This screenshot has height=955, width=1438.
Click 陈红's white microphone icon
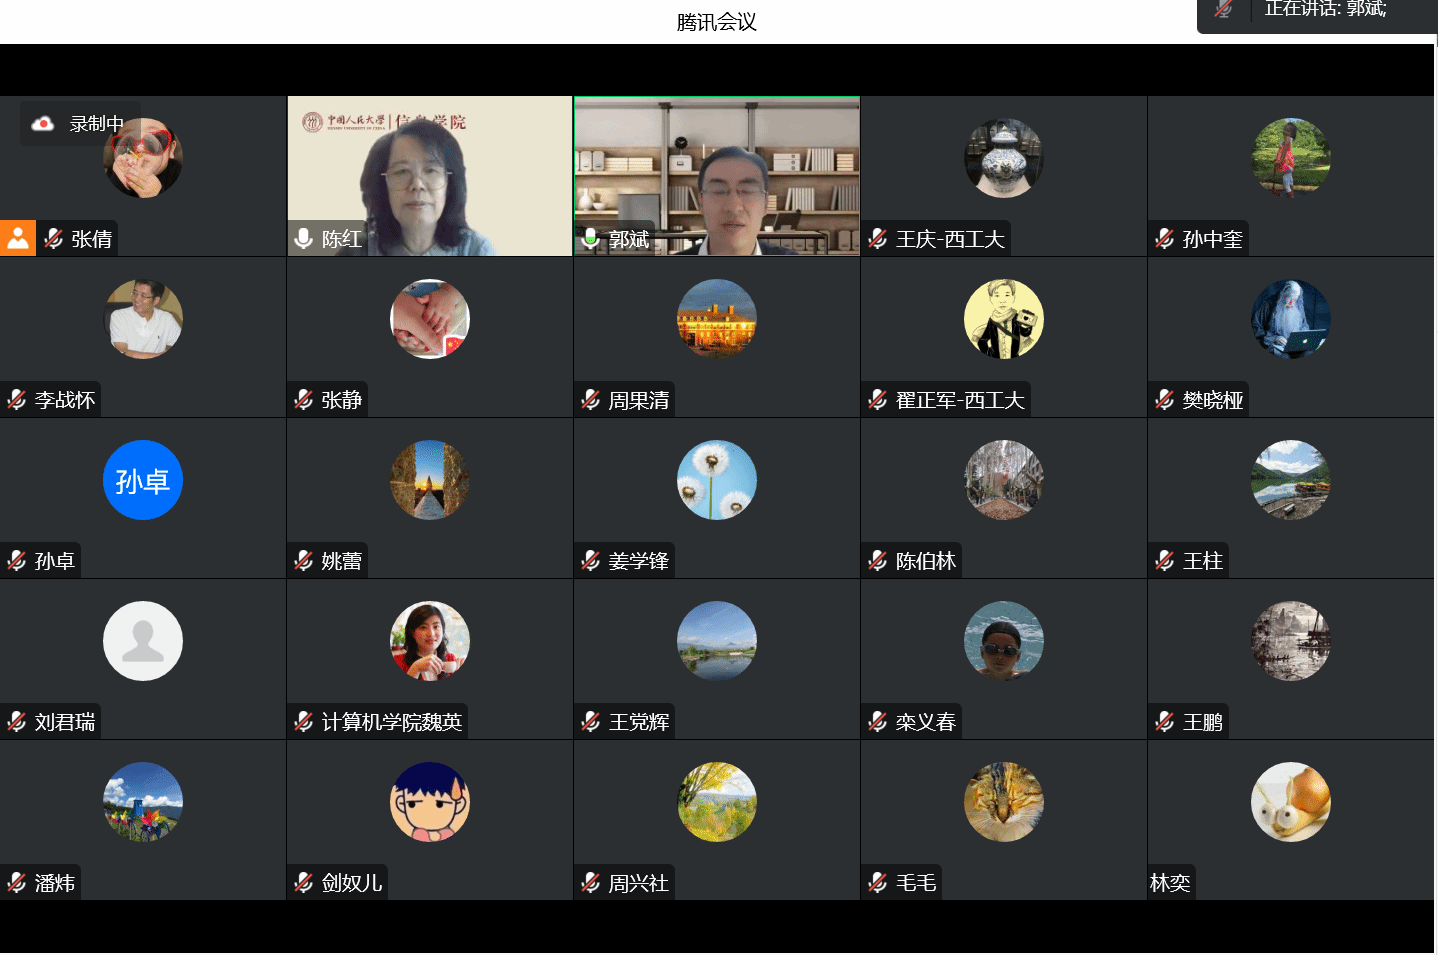pyautogui.click(x=304, y=239)
